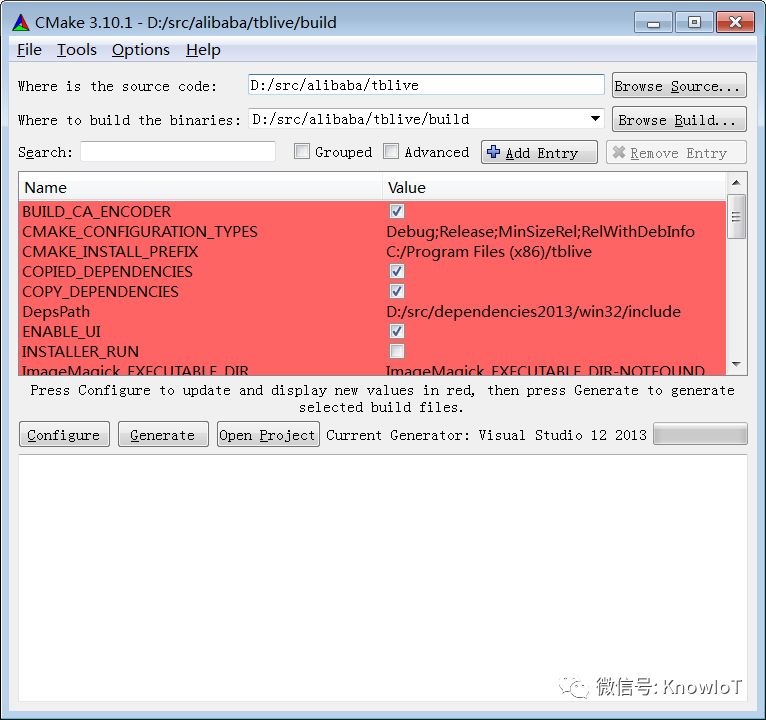
Task: Click the Open Project button
Action: pos(268,435)
